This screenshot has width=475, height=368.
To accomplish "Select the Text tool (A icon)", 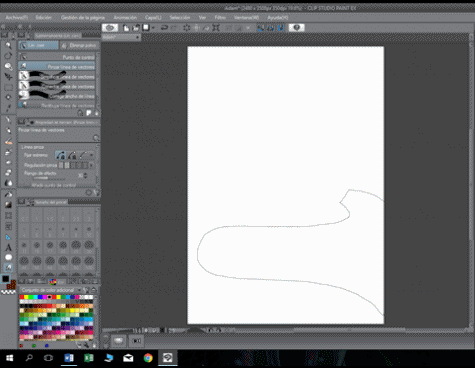I will [x=8, y=247].
